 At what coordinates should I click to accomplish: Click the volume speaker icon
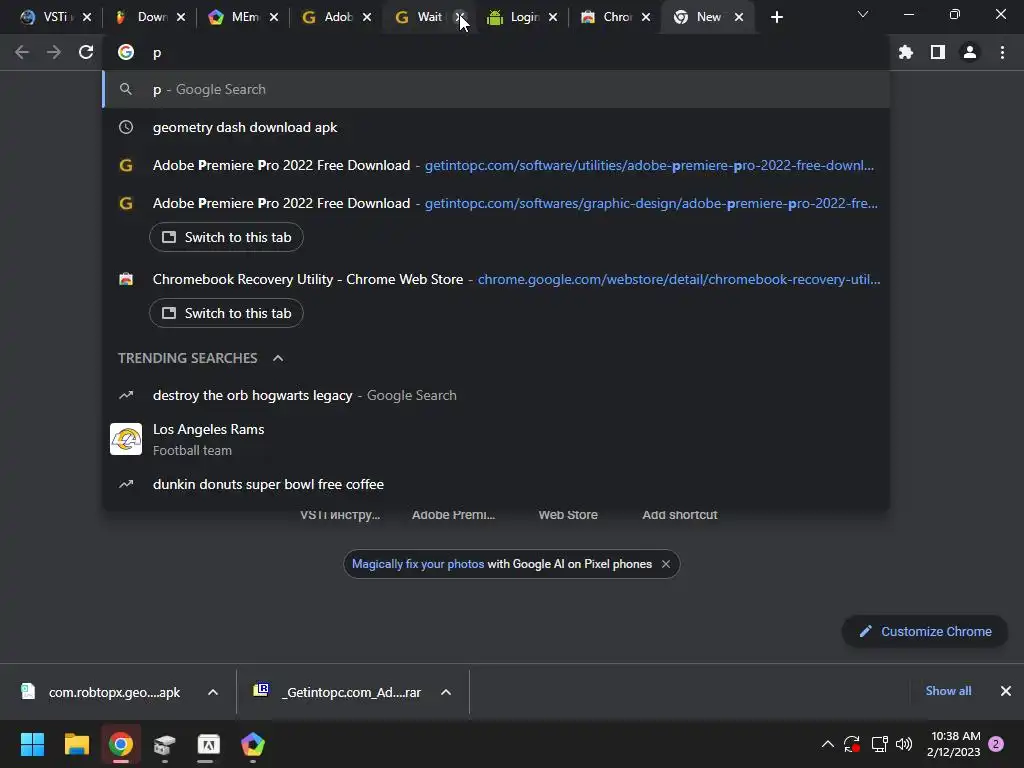tap(904, 744)
